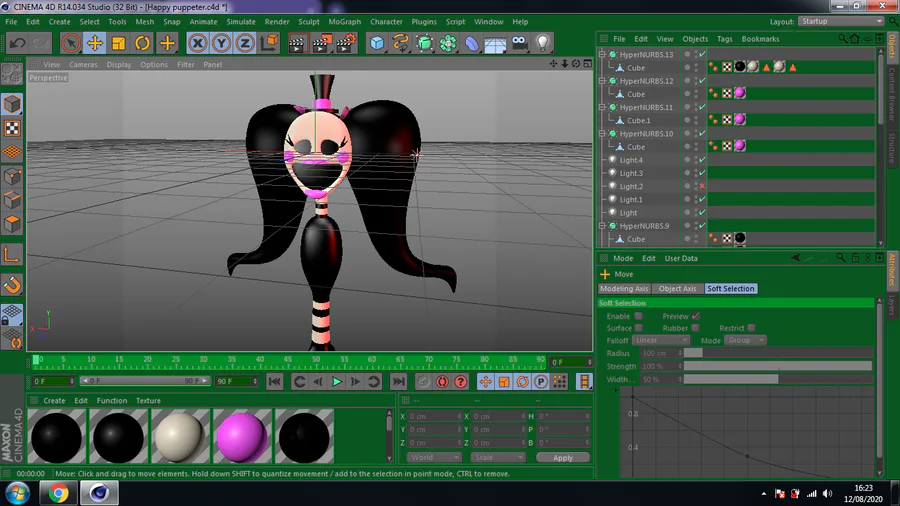
Task: Select the cream-colored material swatch
Action: 180,437
